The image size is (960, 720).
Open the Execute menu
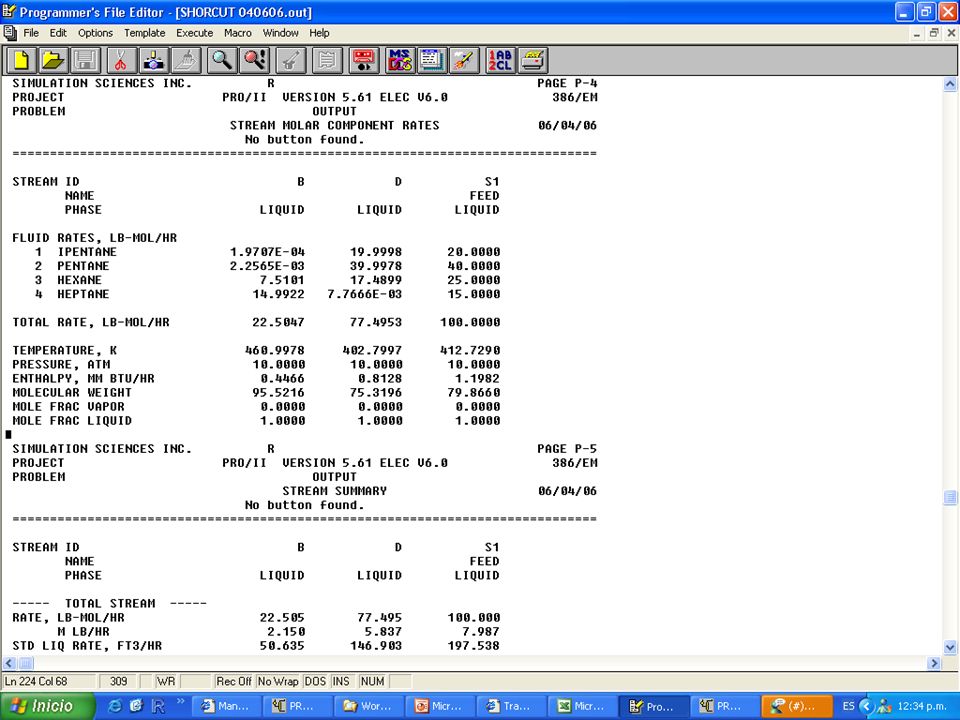point(195,33)
